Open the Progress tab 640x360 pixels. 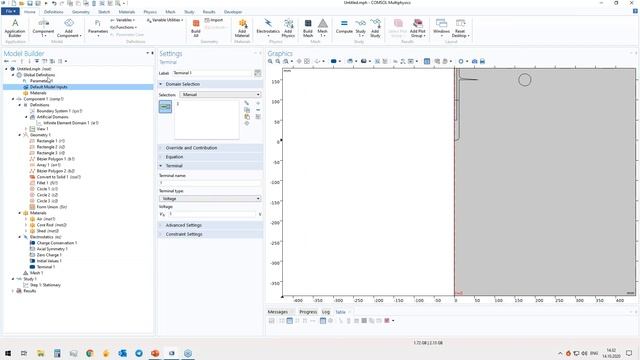pos(308,312)
